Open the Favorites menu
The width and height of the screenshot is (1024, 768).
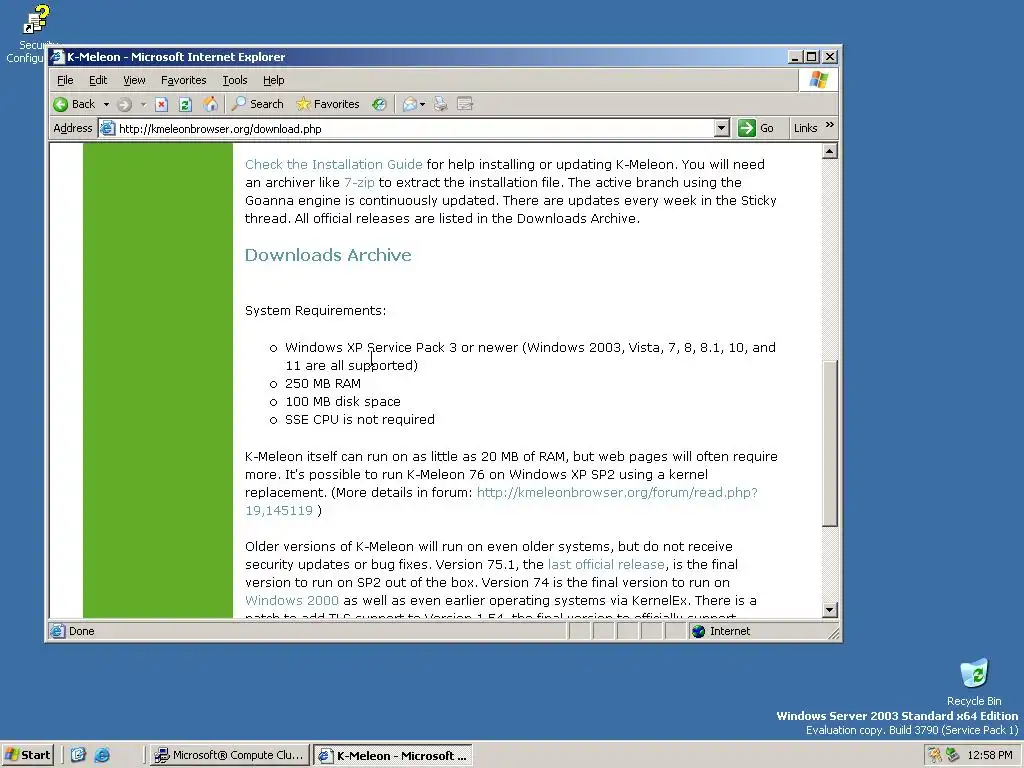(x=184, y=80)
